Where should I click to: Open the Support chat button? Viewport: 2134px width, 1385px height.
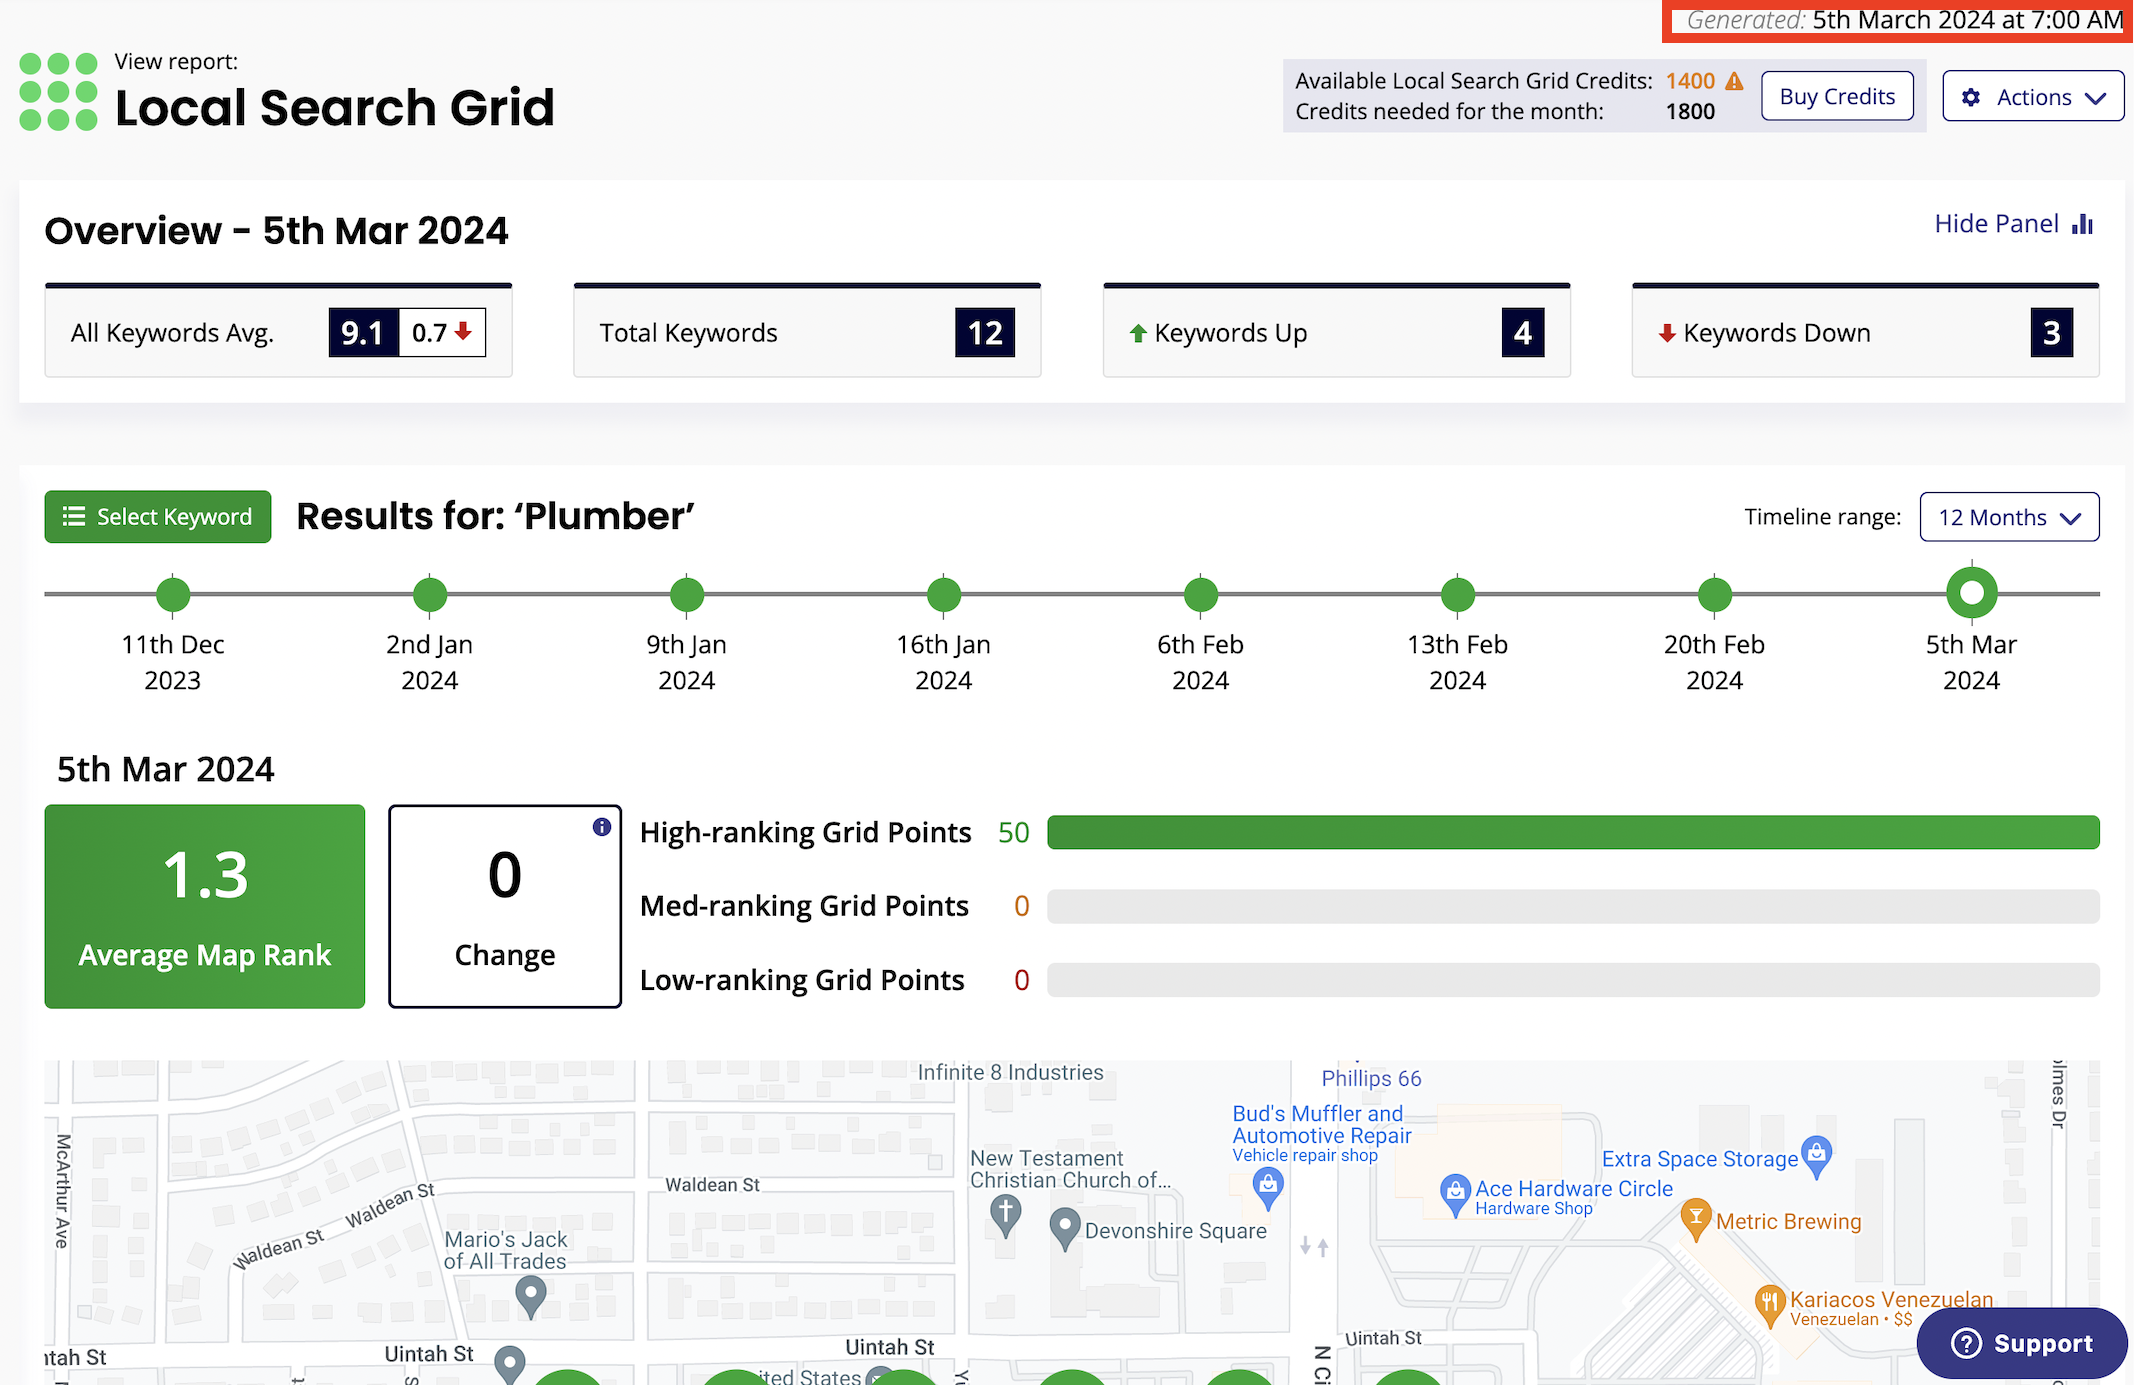pos(2021,1343)
